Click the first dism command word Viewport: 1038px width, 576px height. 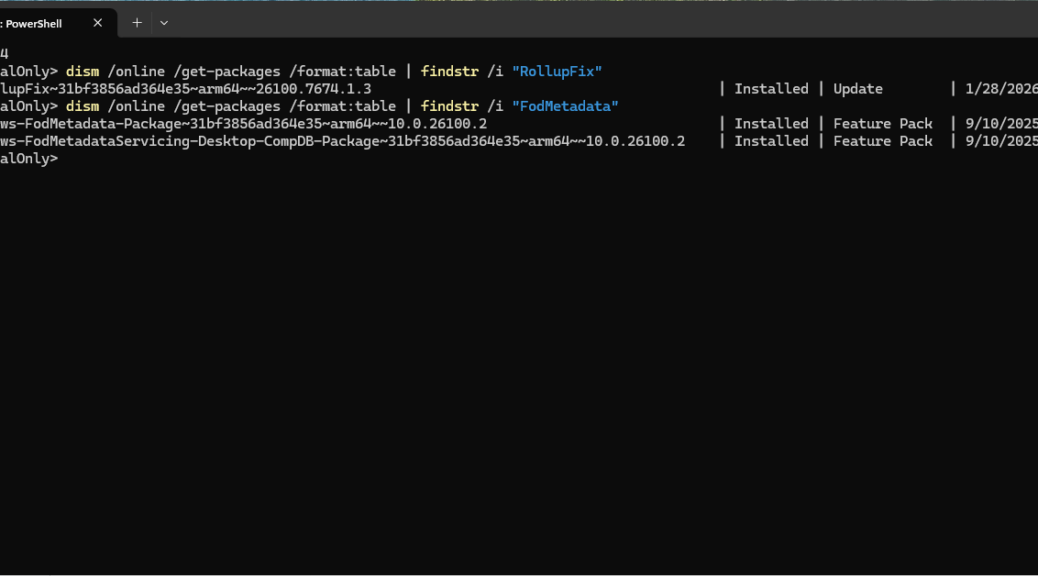point(82,71)
